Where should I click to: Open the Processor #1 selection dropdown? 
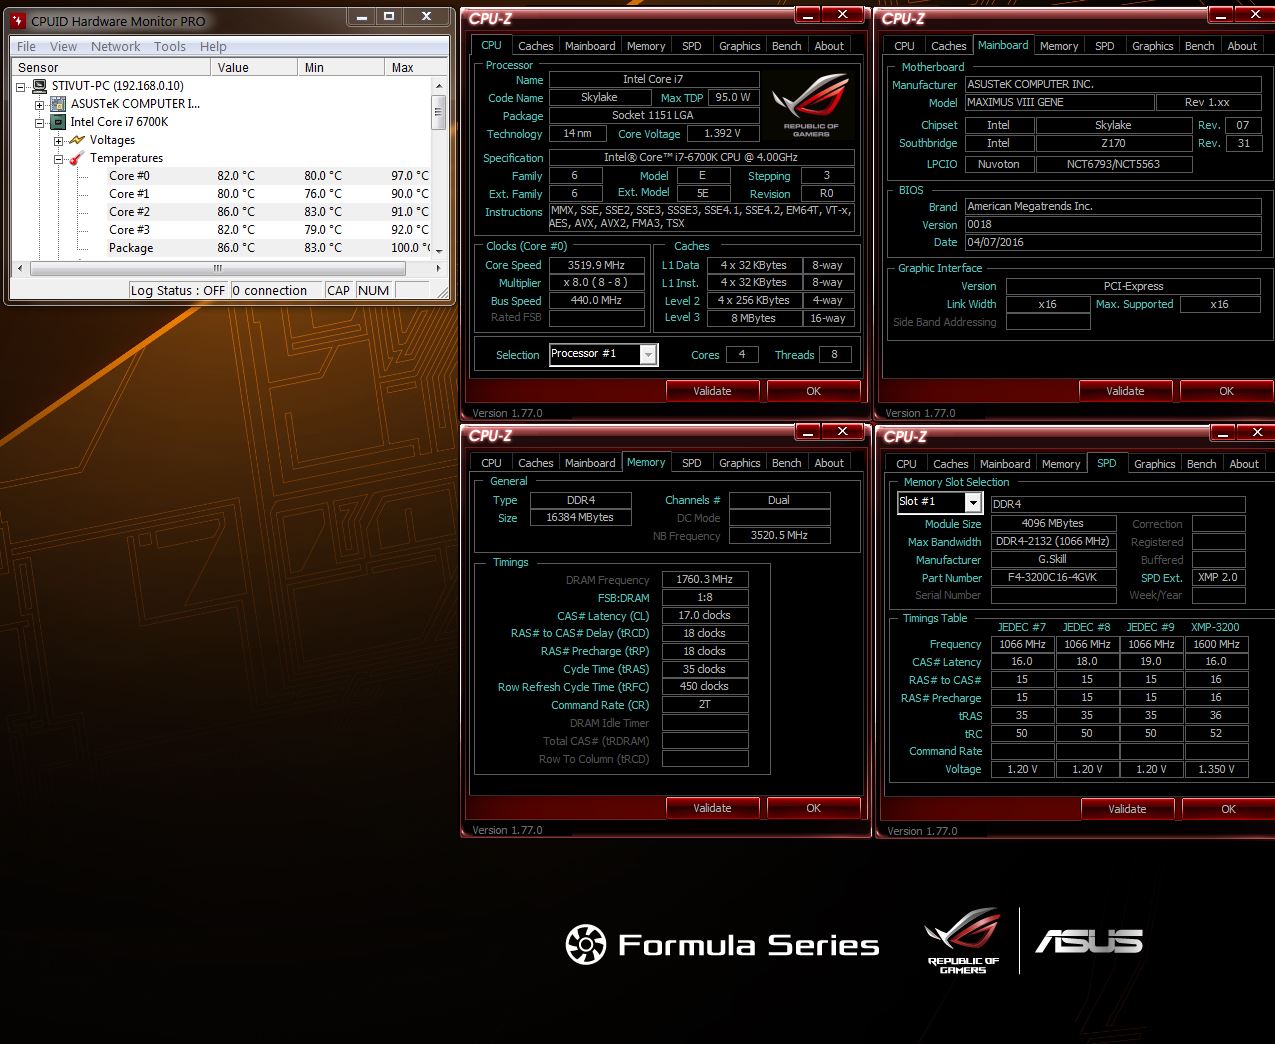[x=648, y=355]
